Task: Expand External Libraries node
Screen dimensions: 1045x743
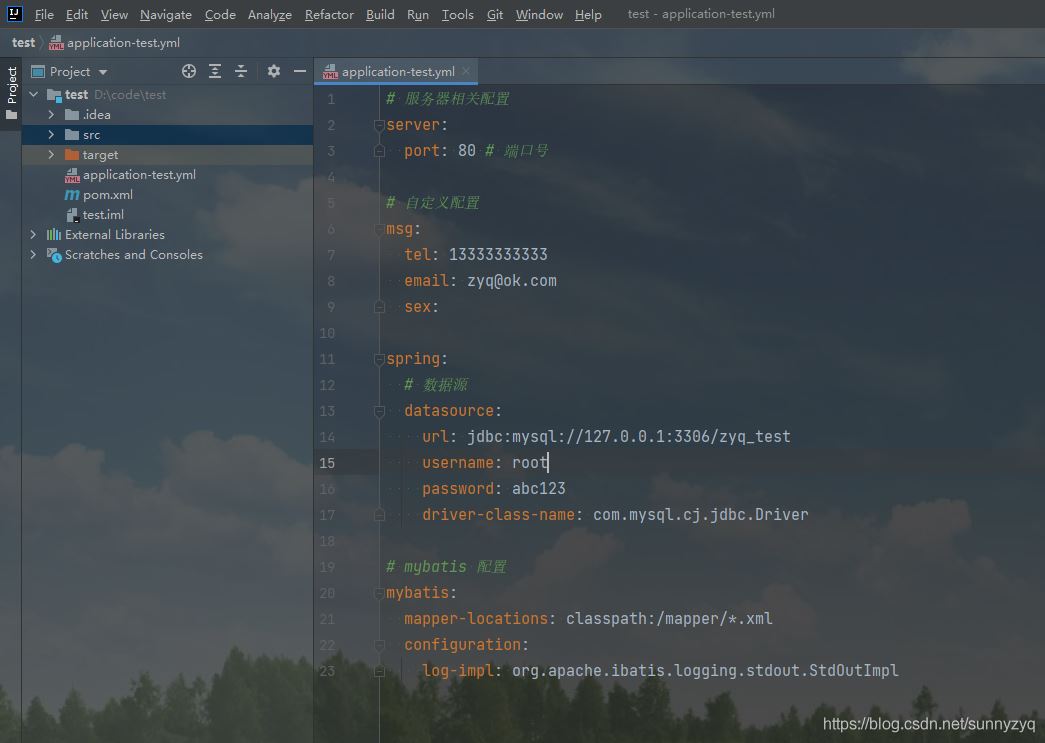Action: point(33,235)
